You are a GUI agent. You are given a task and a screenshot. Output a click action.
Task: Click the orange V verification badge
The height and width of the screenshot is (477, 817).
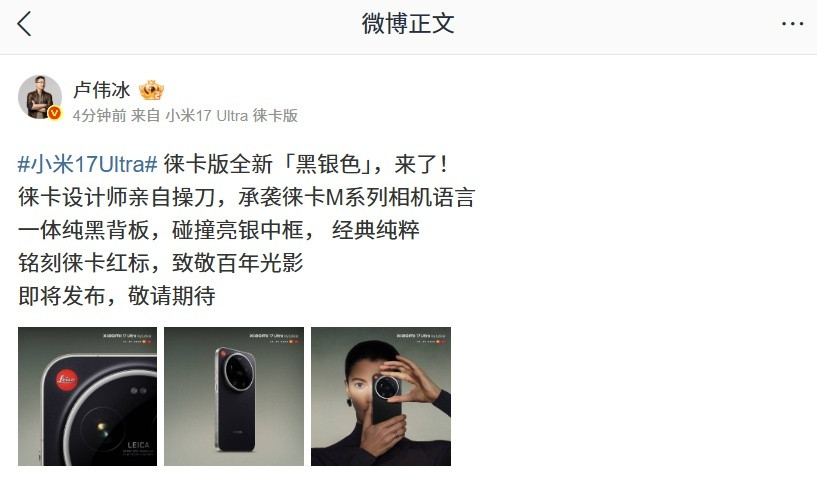point(55,113)
